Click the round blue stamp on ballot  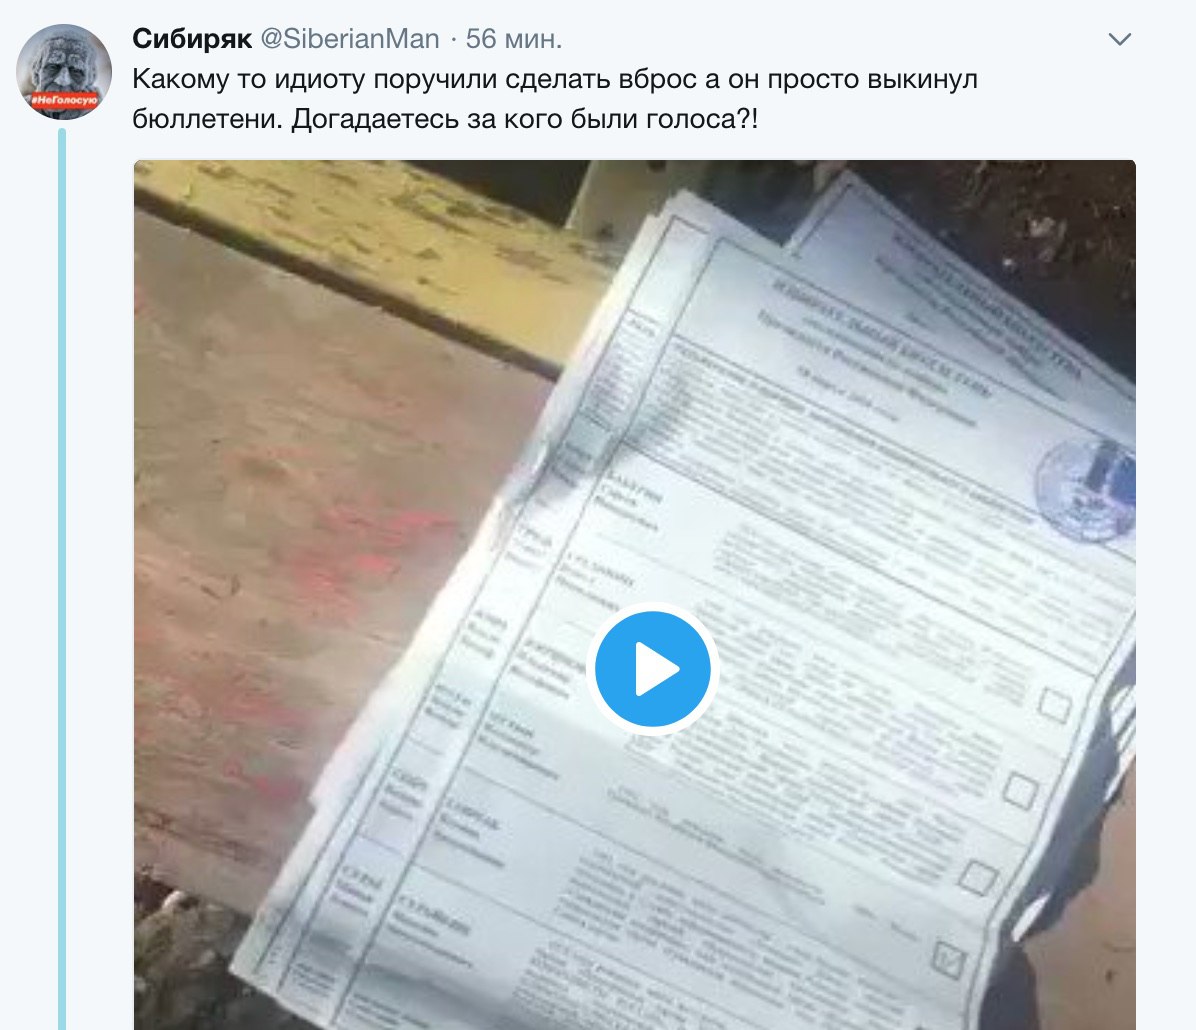pos(1085,487)
